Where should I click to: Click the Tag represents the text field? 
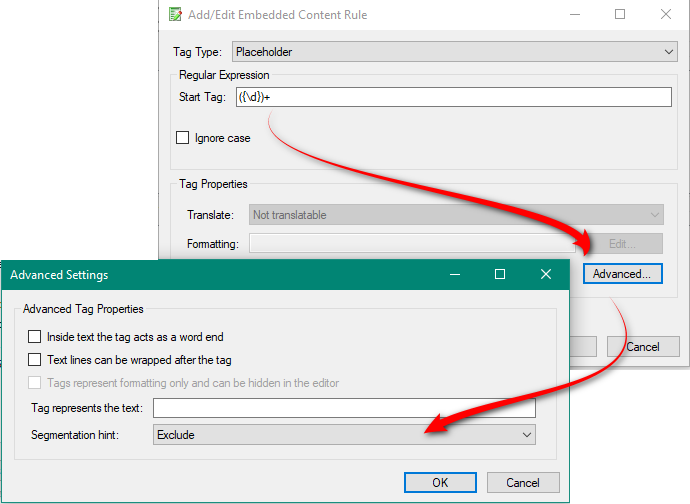(x=344, y=408)
